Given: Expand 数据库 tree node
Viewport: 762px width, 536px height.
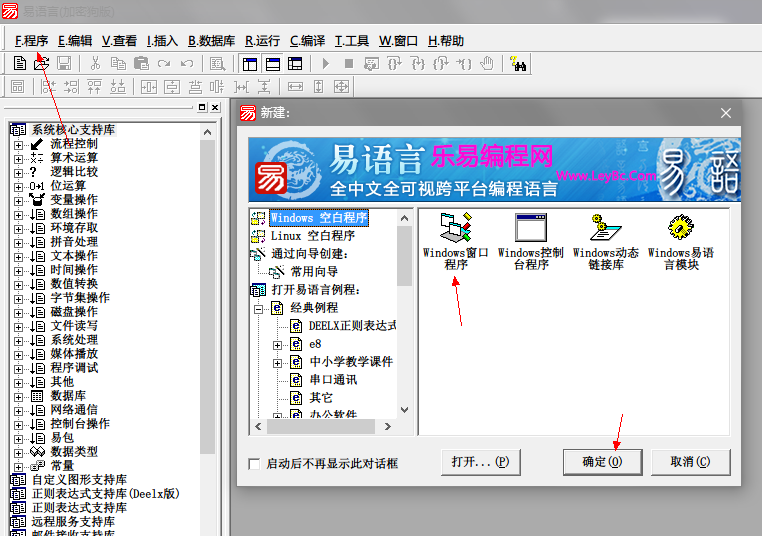Looking at the screenshot, I should (x=18, y=397).
